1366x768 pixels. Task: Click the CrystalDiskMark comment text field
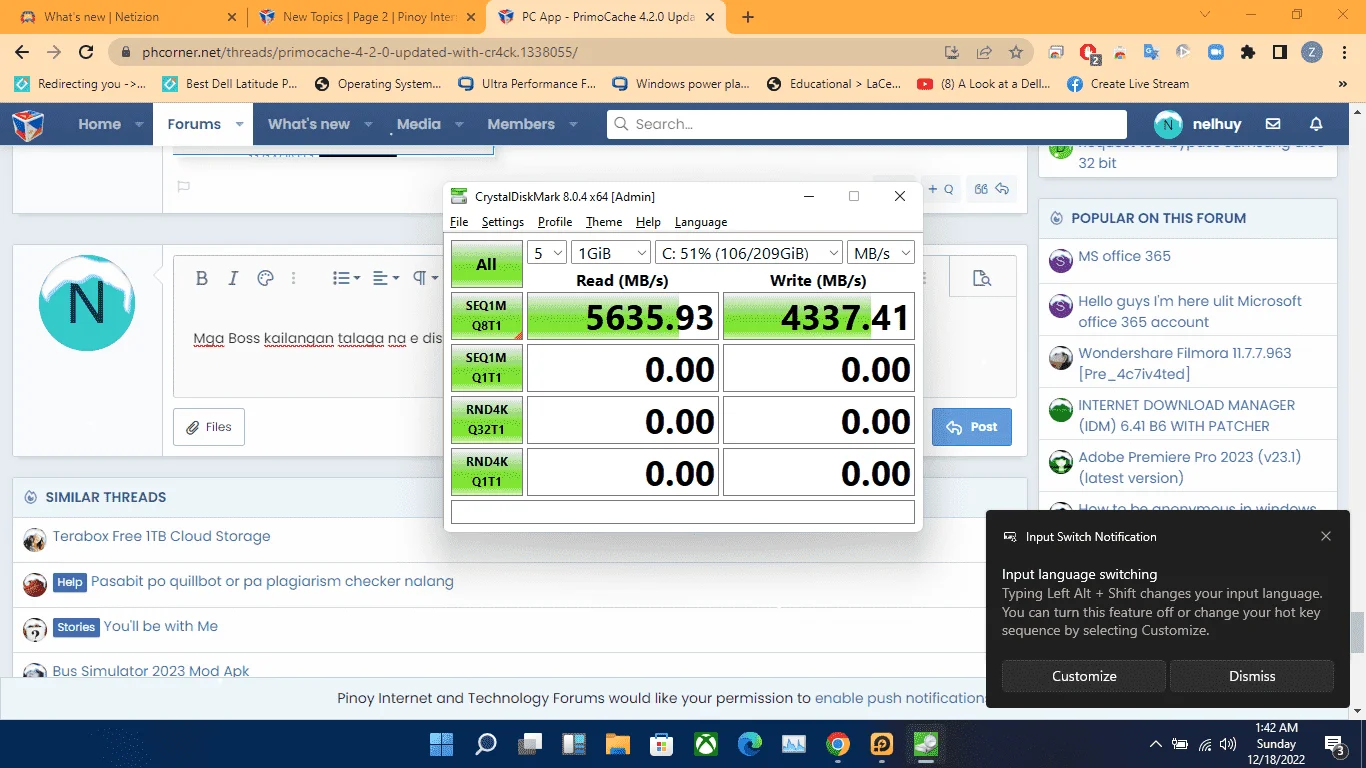[683, 512]
